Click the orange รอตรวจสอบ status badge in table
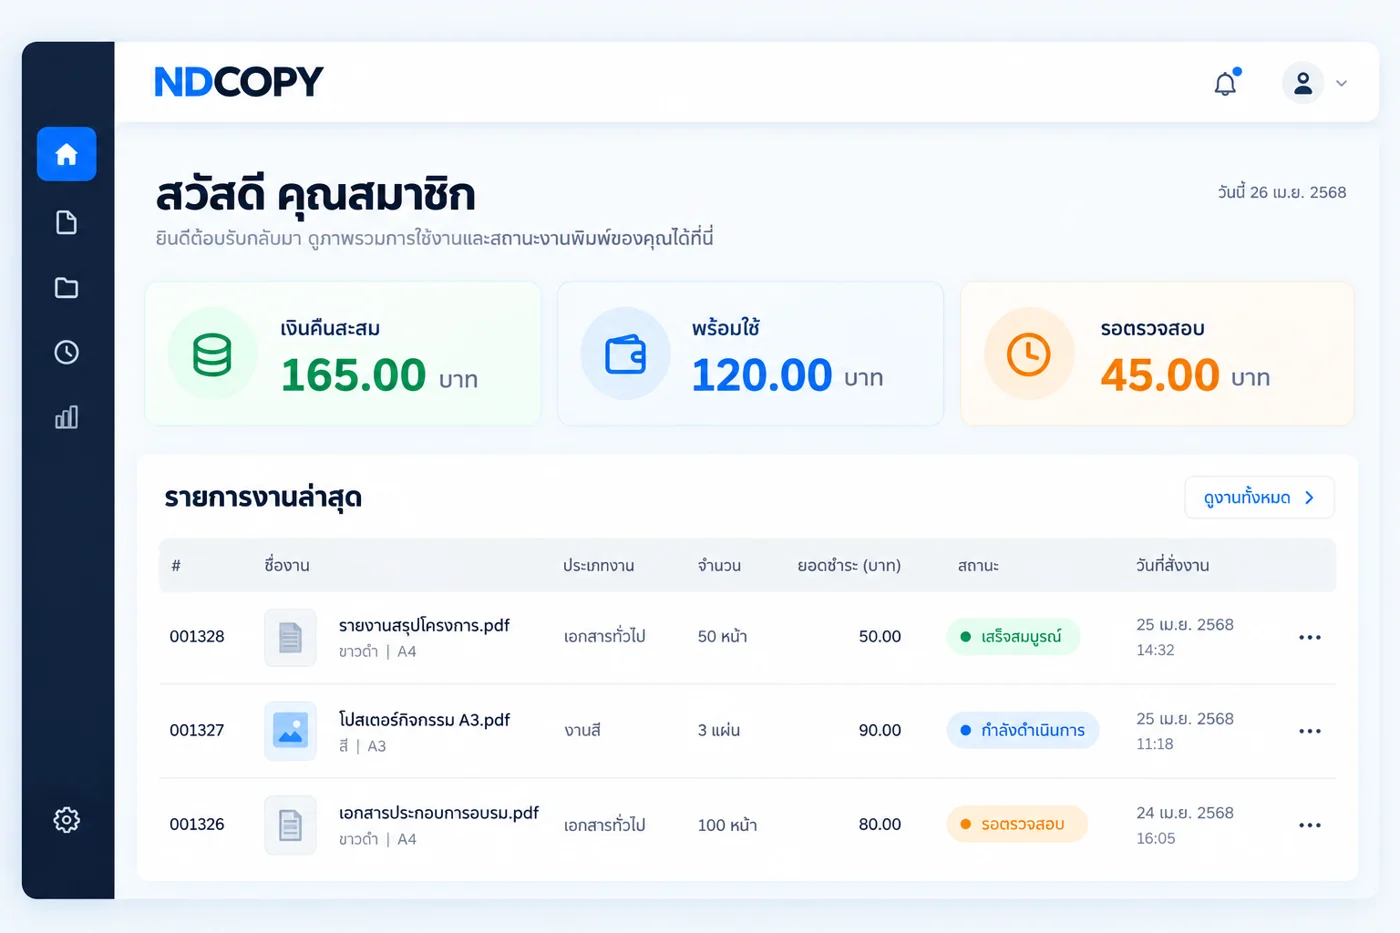 click(x=1017, y=824)
